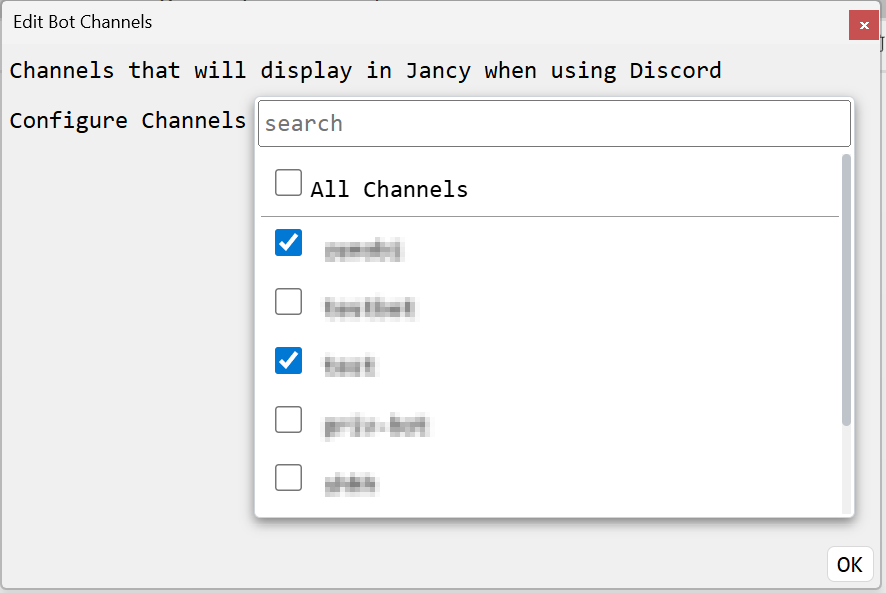886x593 pixels.
Task: Click the channel list scrollbar thumb
Action: (x=846, y=289)
